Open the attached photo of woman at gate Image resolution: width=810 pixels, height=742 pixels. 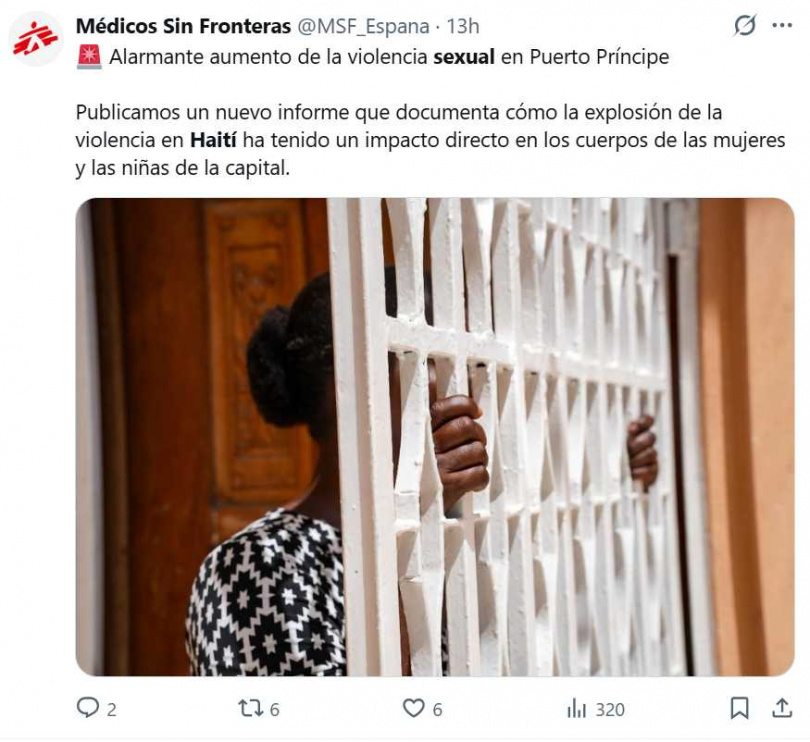435,437
